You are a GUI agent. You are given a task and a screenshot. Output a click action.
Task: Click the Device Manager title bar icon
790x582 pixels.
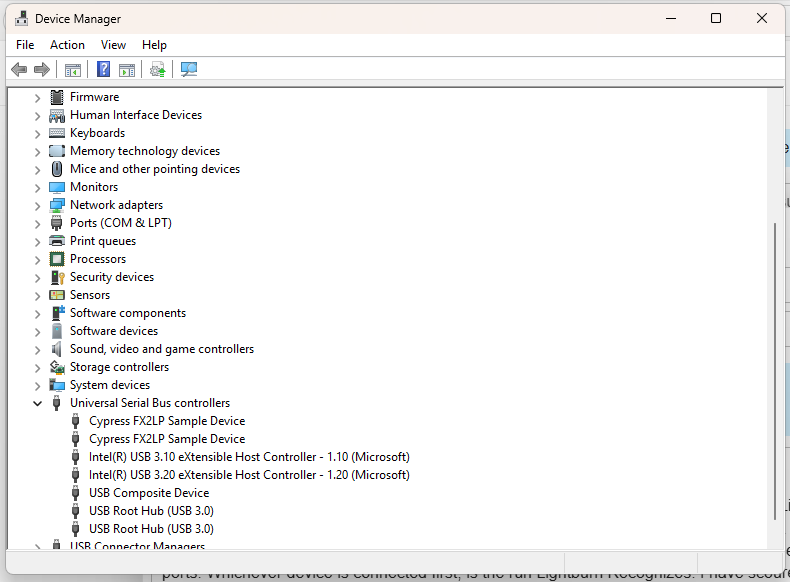[x=21, y=18]
